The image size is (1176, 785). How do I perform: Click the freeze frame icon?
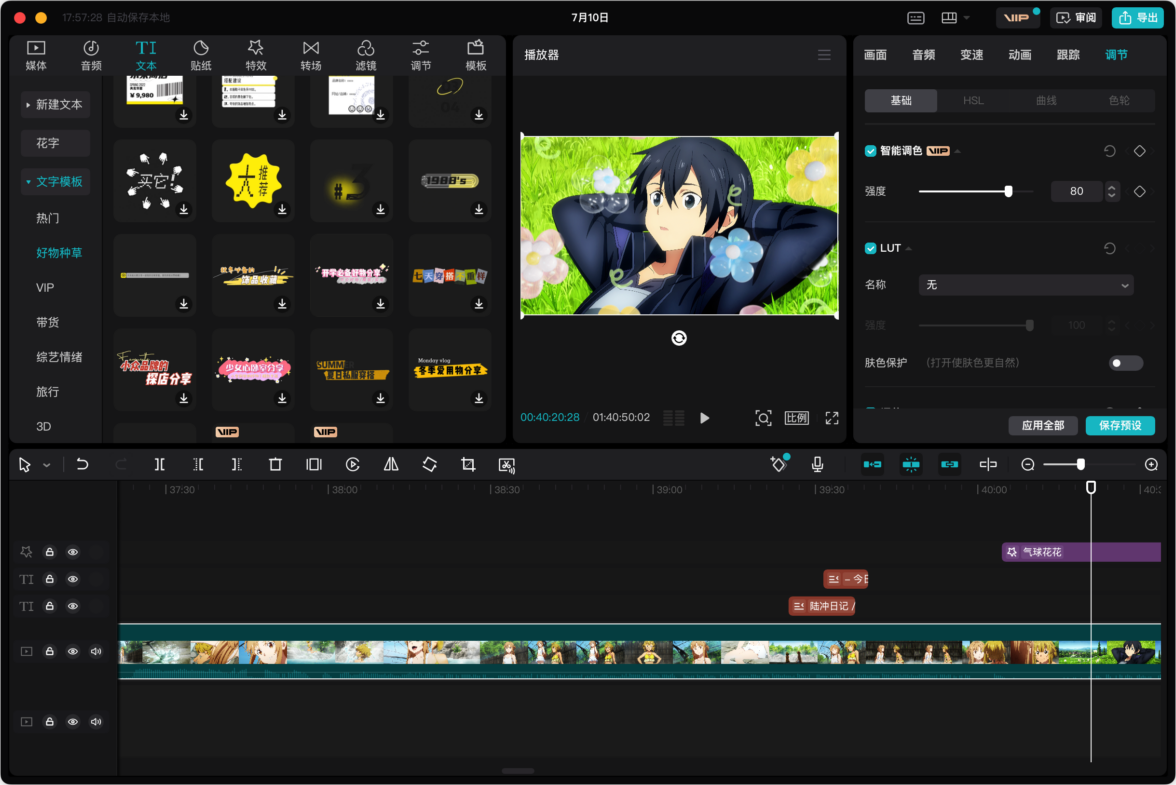tap(314, 465)
